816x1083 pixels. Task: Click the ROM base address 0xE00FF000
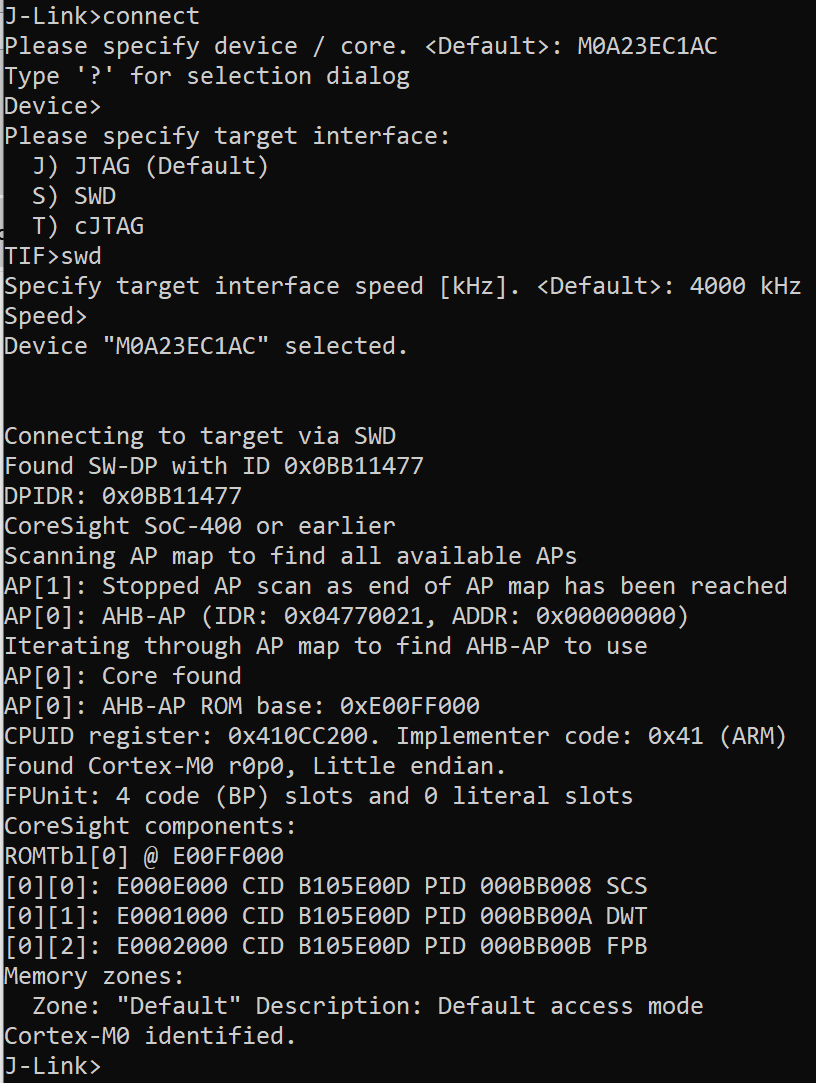point(409,706)
